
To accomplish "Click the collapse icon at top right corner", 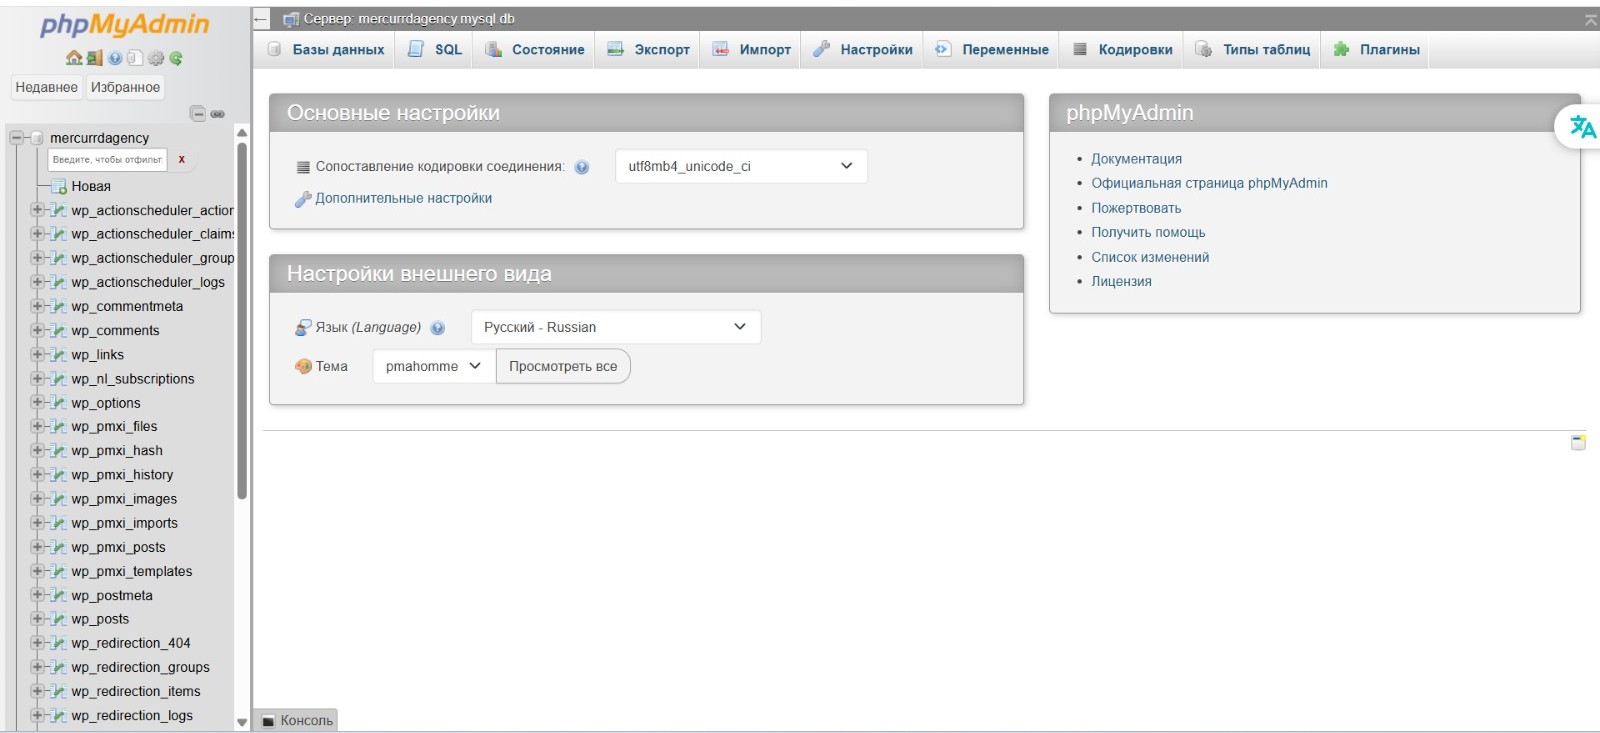I will [1590, 19].
